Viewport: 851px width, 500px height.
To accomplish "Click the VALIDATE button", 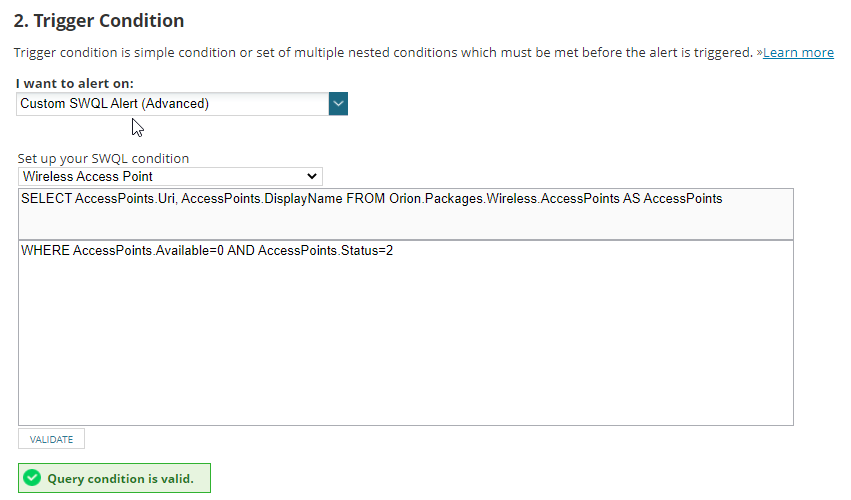I will click(x=52, y=439).
